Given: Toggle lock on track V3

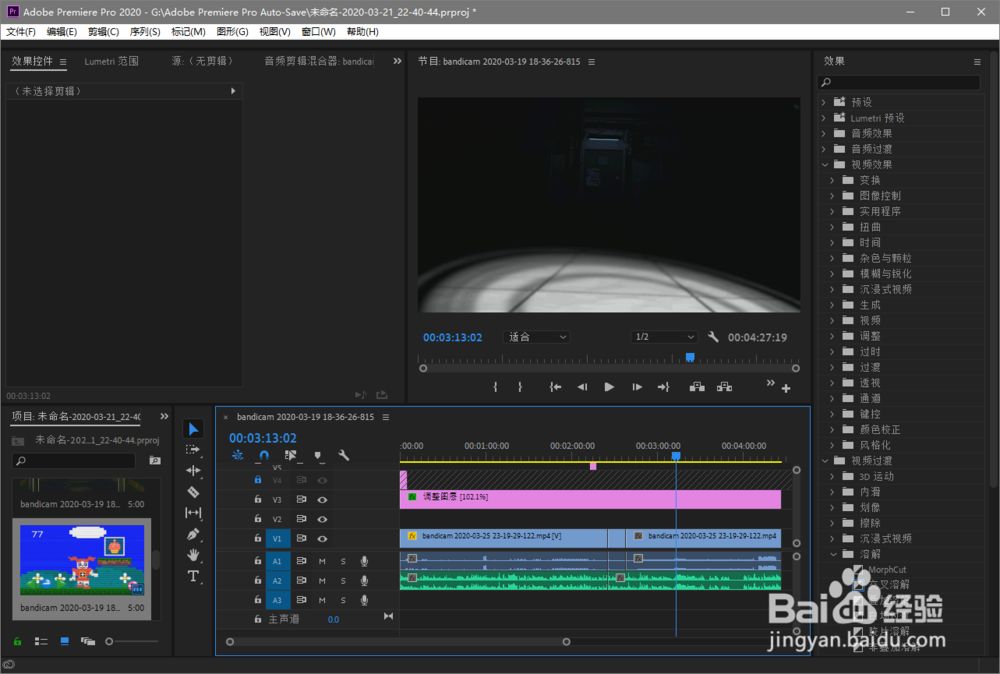Looking at the screenshot, I should [x=258, y=499].
